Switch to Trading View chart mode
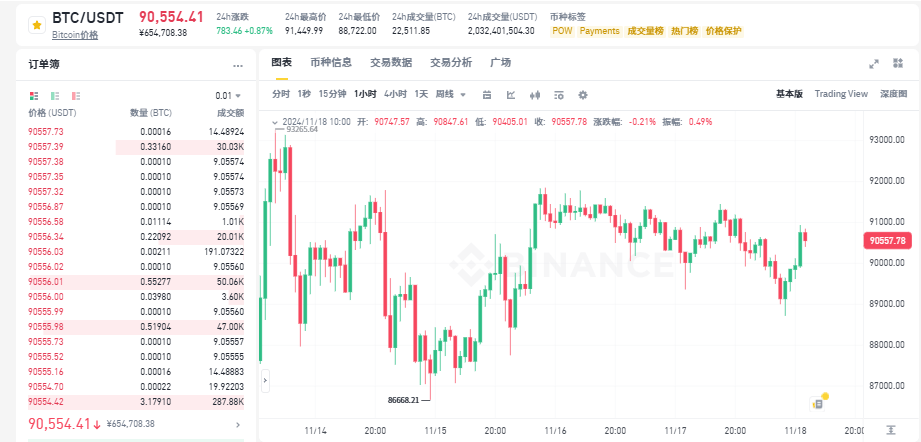Screen dimensions: 921x442 841,94
